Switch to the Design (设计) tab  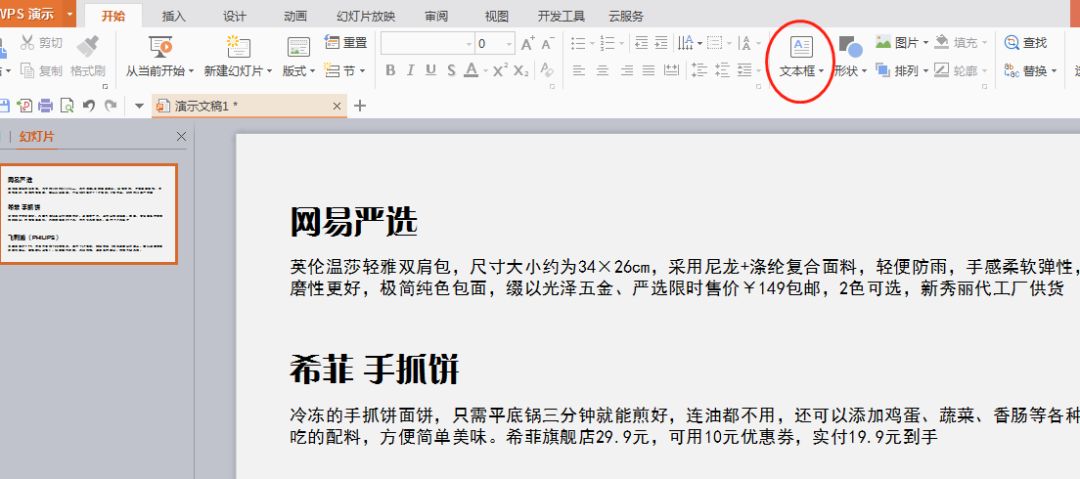coord(235,17)
